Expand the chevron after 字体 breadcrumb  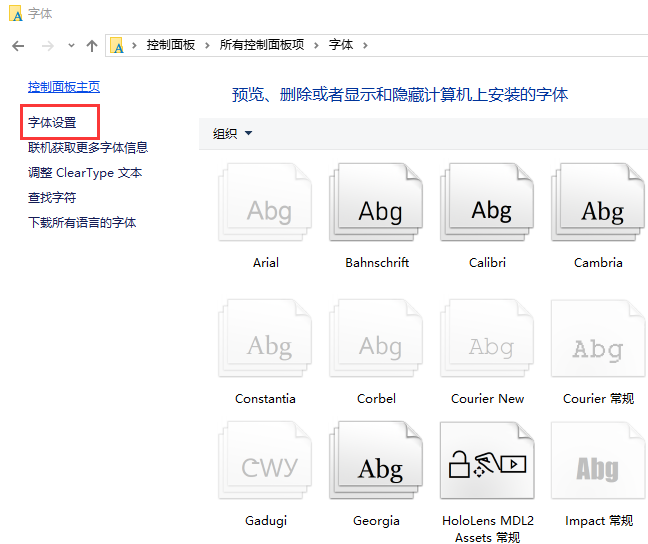tap(365, 45)
